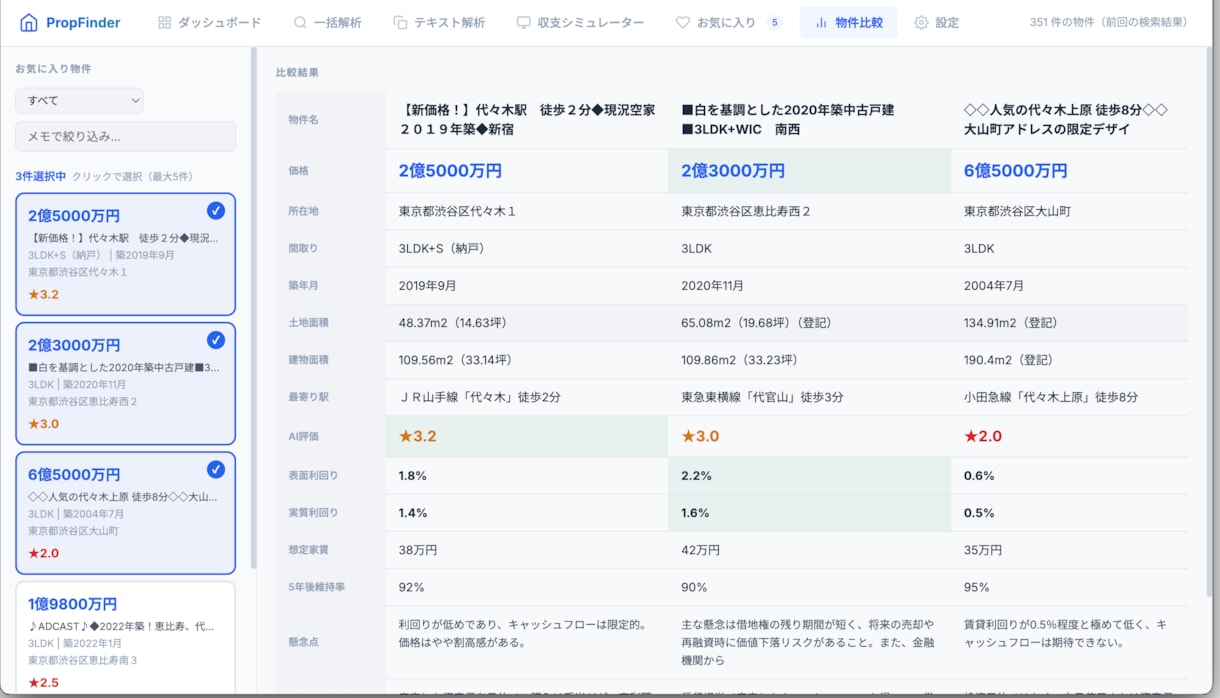The width and height of the screenshot is (1220, 698).
Task: Click the ADCAST 2022年築 card title
Action: tap(121, 626)
